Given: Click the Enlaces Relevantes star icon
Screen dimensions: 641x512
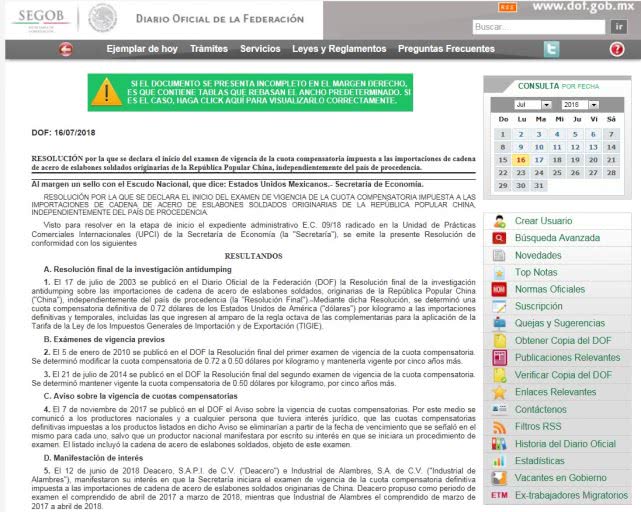Looking at the screenshot, I should (x=499, y=392).
